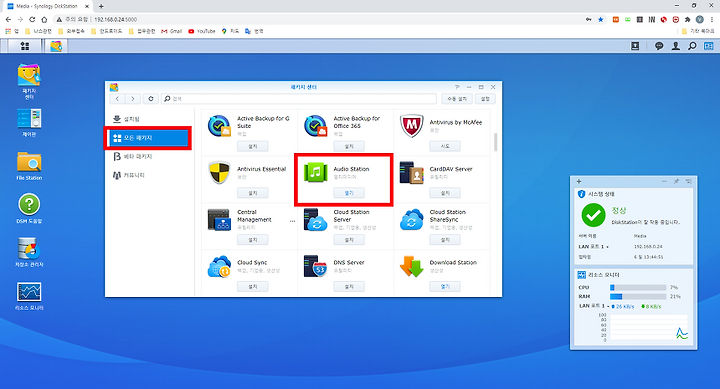Click Package Center vertical scrollbar
Image resolution: width=720 pixels, height=389 pixels.
[x=495, y=142]
